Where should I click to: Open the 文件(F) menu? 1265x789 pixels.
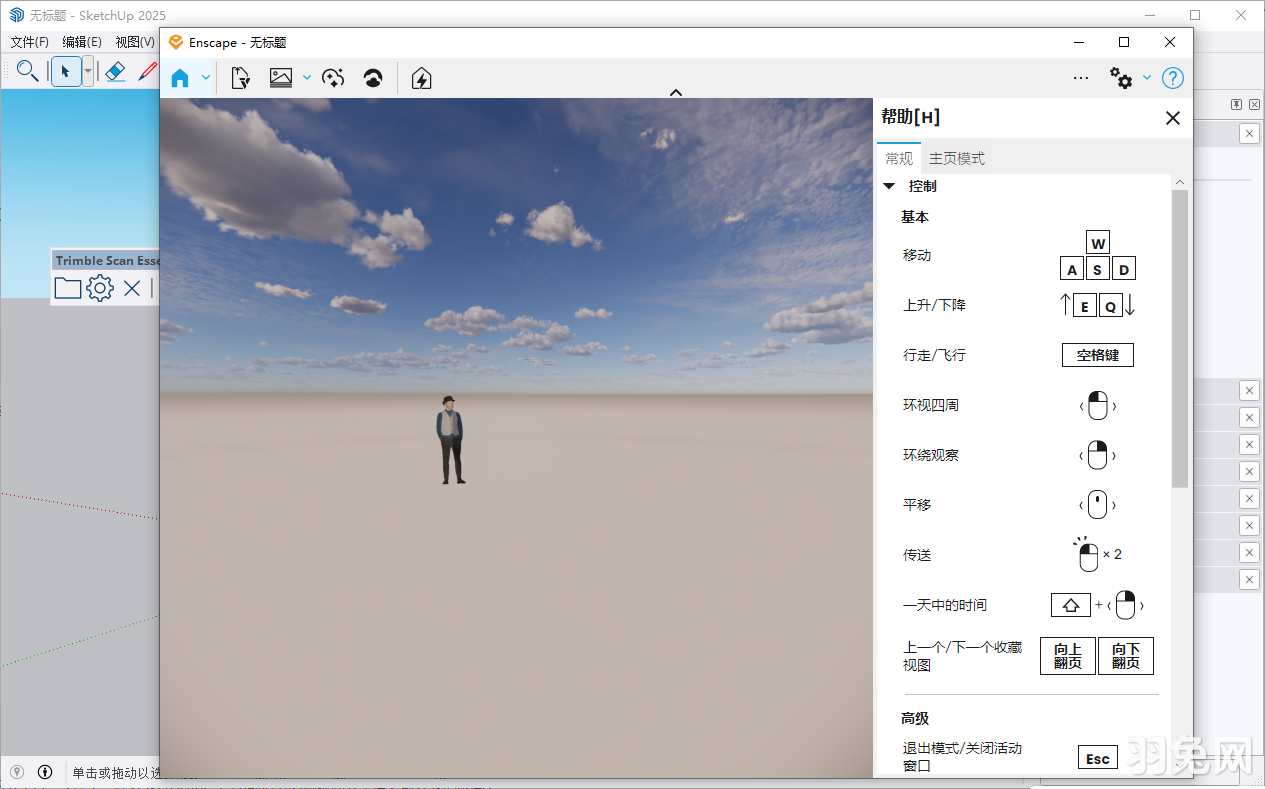point(29,42)
